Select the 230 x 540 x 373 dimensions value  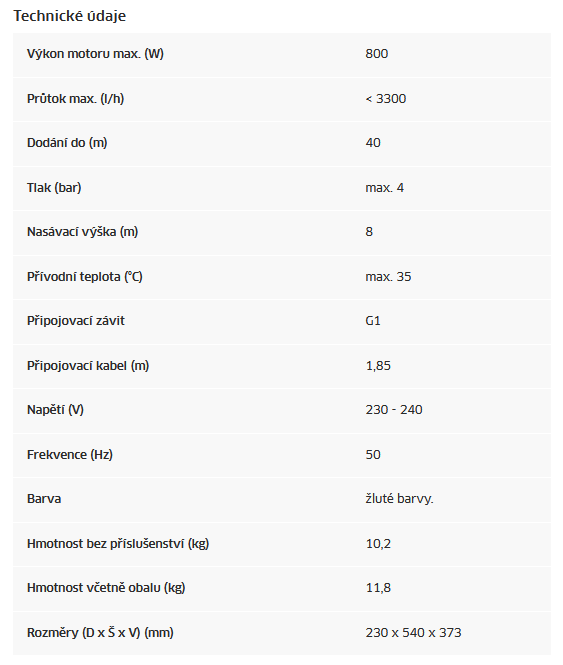click(413, 633)
